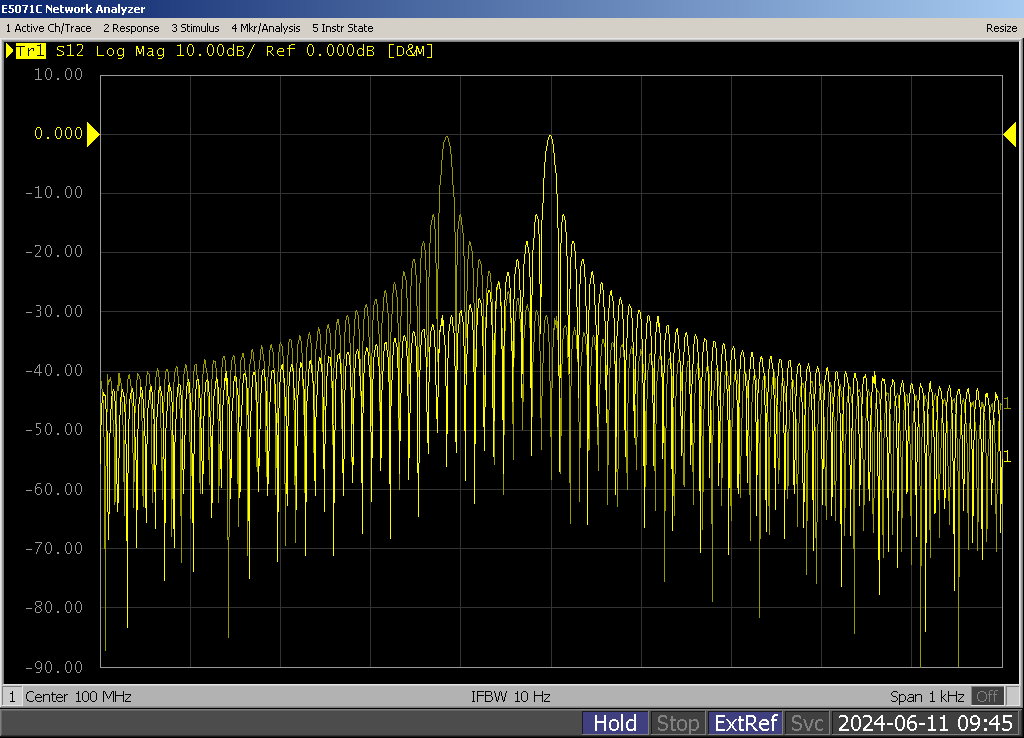Open the 1 Active Ch/Trace menu
1024x738 pixels.
48,28
